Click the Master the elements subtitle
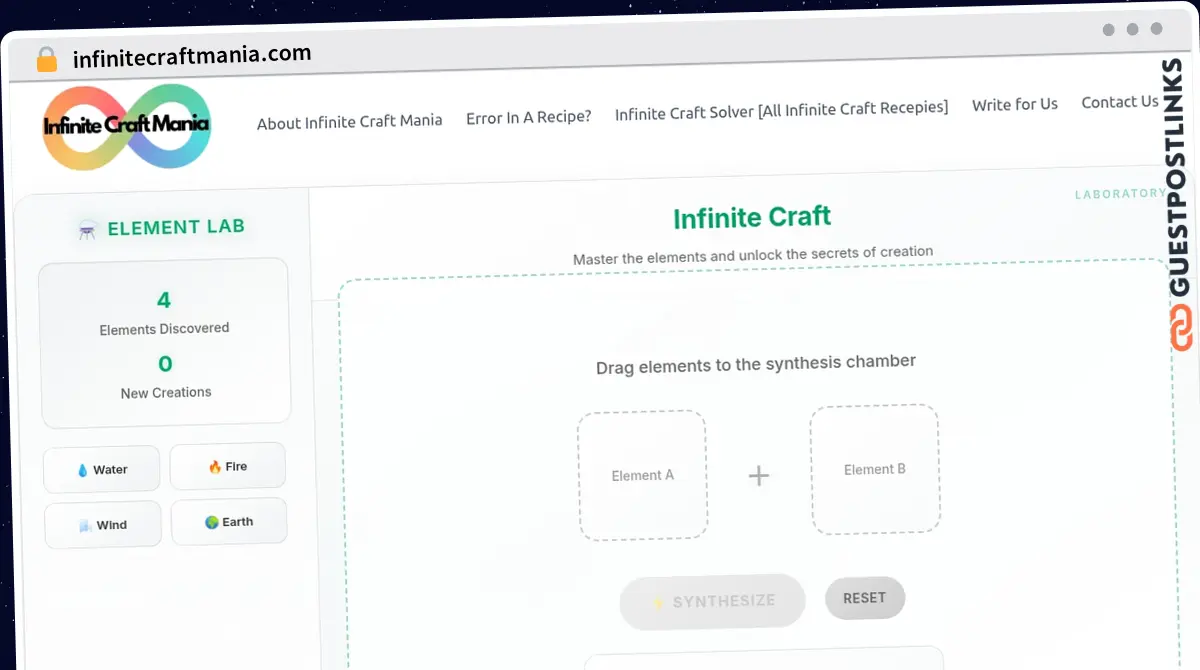The image size is (1200, 670). click(x=753, y=255)
